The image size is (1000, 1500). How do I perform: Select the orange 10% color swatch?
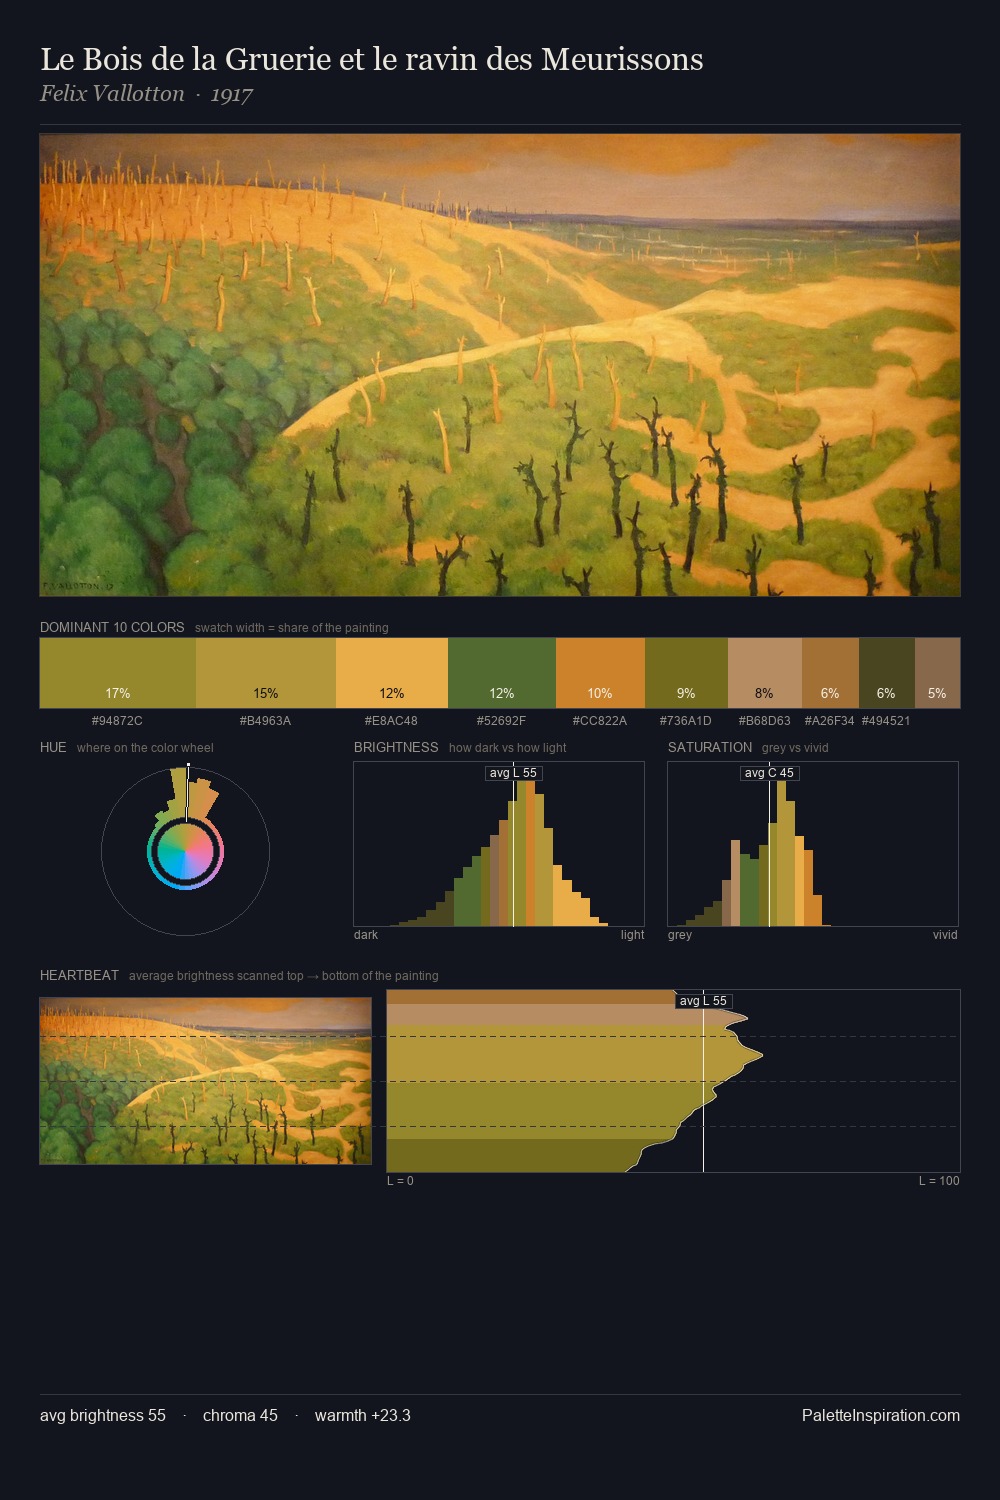[600, 673]
